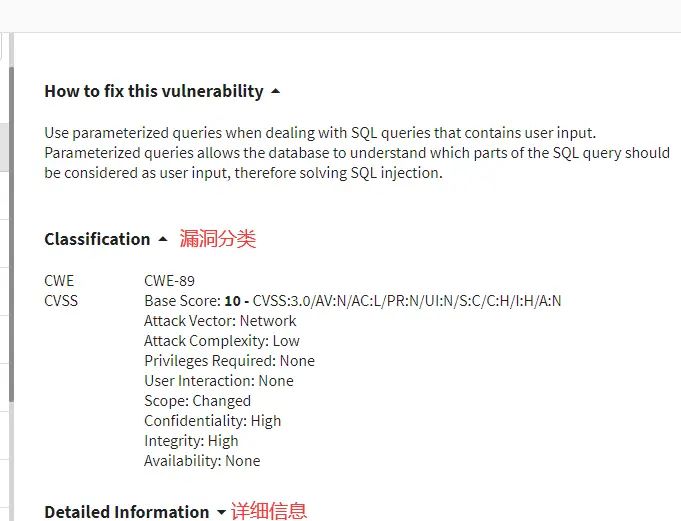The height and width of the screenshot is (521, 681).
Task: Select the Attack Complexity: Low line
Action: click(221, 341)
